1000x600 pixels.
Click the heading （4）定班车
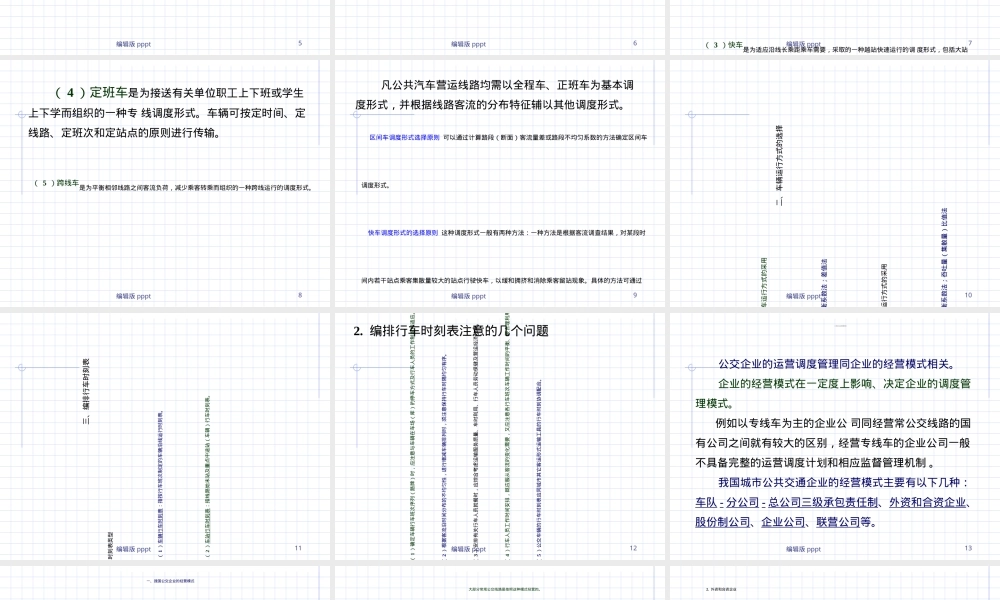click(x=91, y=92)
